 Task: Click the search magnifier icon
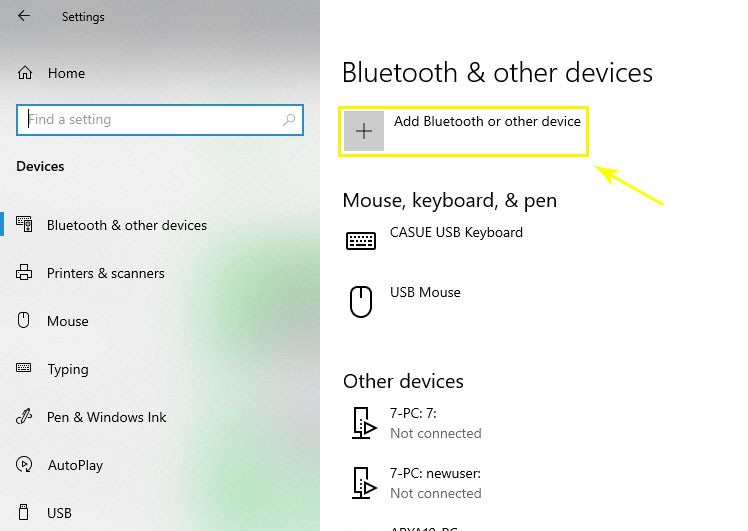(x=290, y=120)
